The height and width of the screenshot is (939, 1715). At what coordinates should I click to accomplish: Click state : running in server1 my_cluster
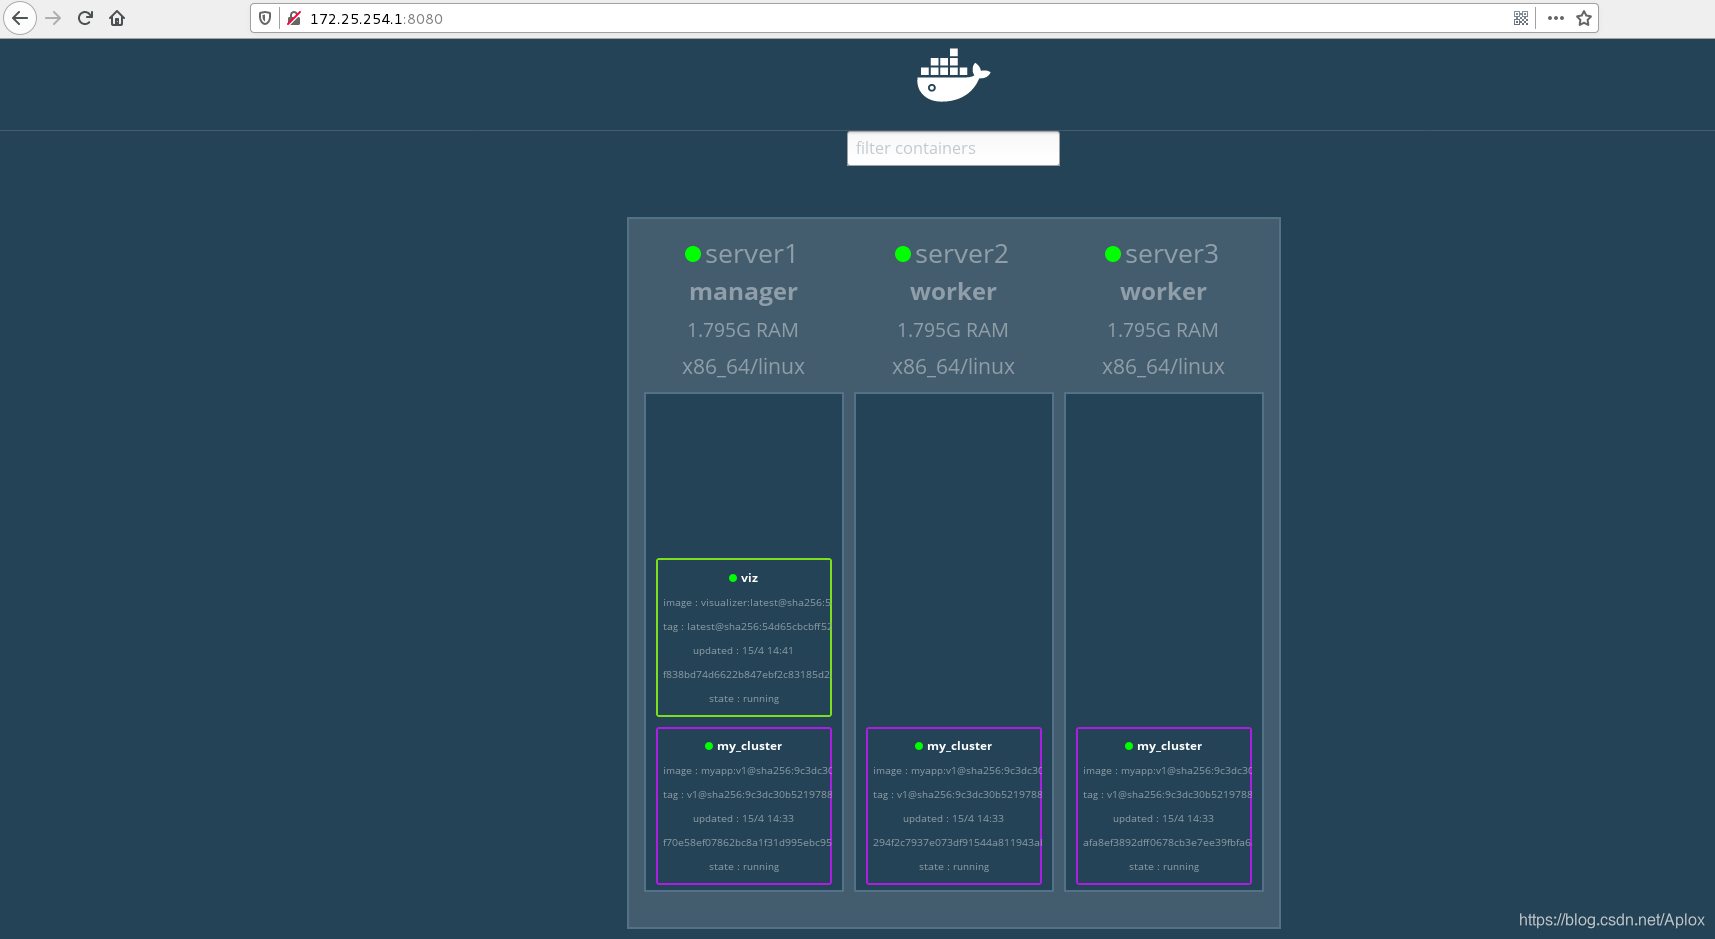pyautogui.click(x=743, y=867)
